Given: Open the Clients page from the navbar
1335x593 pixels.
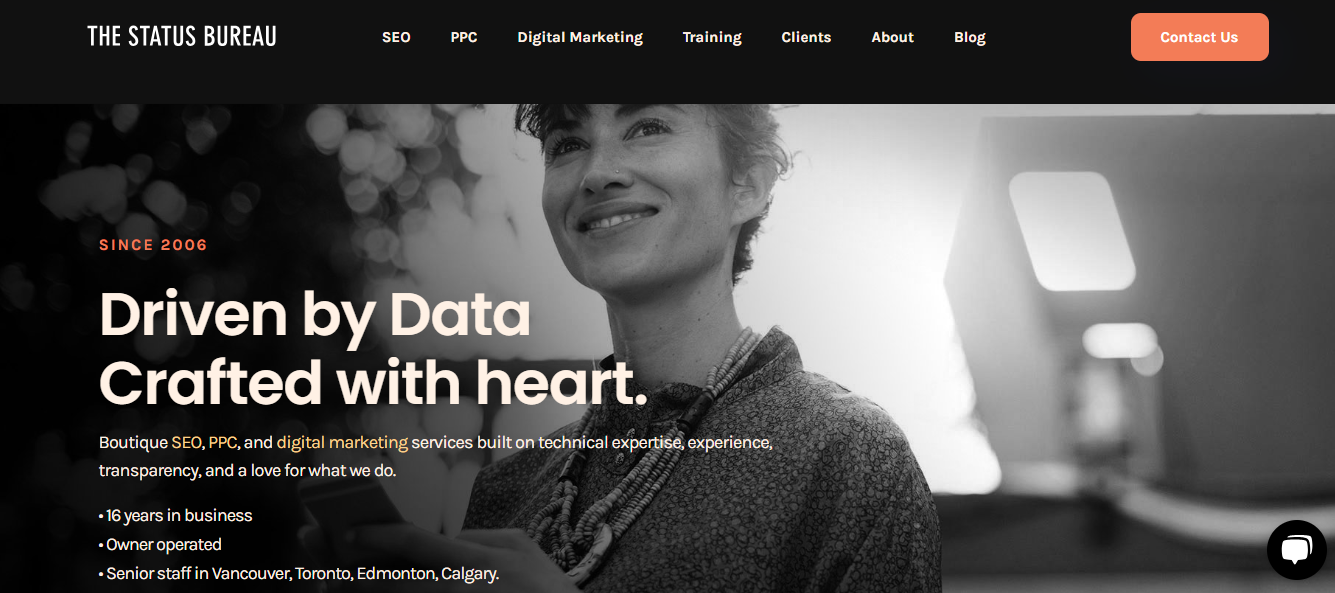Looking at the screenshot, I should (806, 37).
